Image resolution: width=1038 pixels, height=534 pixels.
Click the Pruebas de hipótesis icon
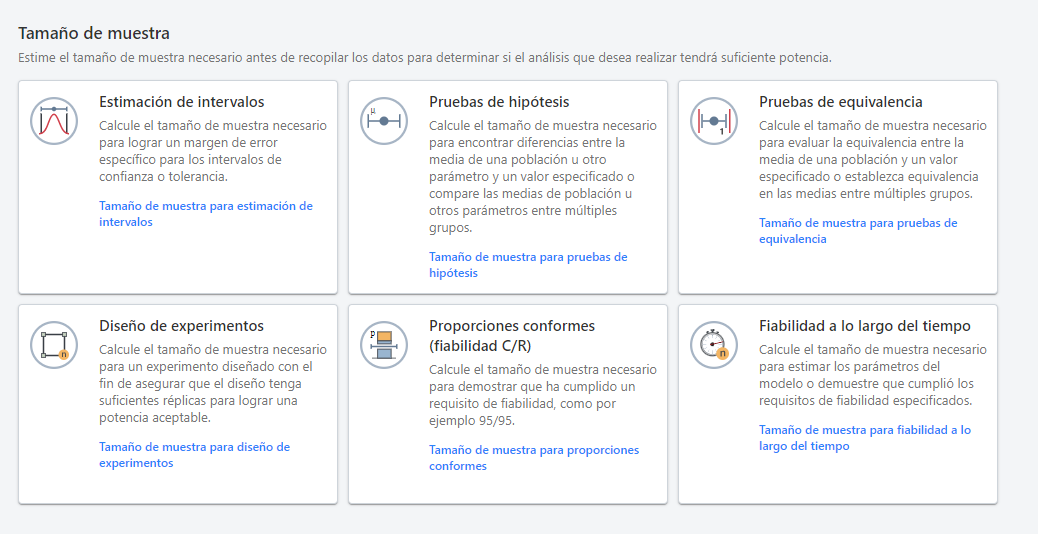point(384,121)
